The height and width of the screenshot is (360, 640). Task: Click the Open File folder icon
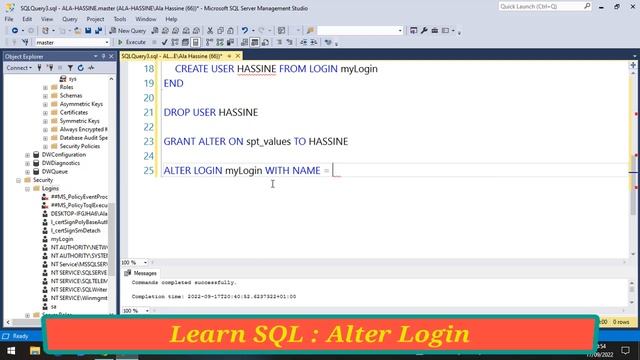pyautogui.click(x=77, y=31)
